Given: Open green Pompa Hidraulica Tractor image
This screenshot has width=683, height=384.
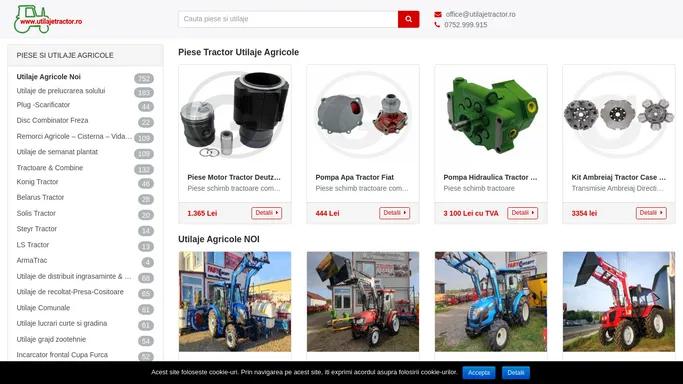Looking at the screenshot, I should click(491, 115).
